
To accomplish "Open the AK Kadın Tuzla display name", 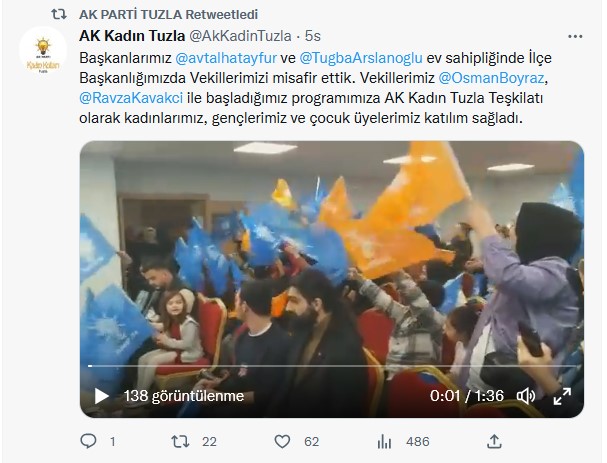I will (132, 36).
